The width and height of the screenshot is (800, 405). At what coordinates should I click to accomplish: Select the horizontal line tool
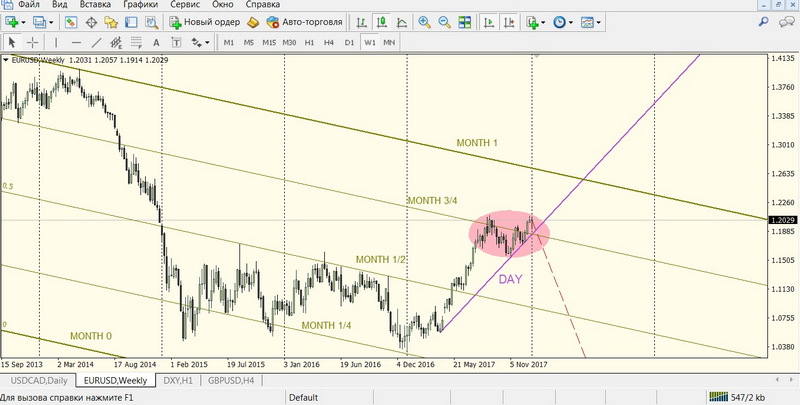click(76, 43)
